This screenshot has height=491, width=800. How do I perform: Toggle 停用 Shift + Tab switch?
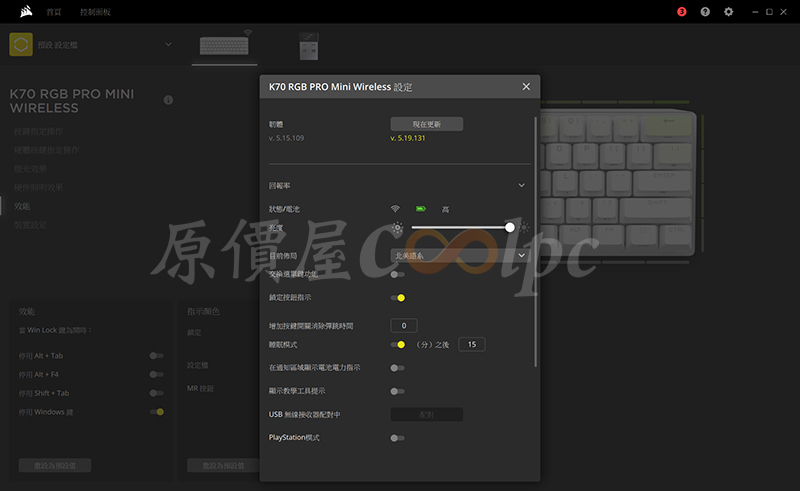[157, 393]
